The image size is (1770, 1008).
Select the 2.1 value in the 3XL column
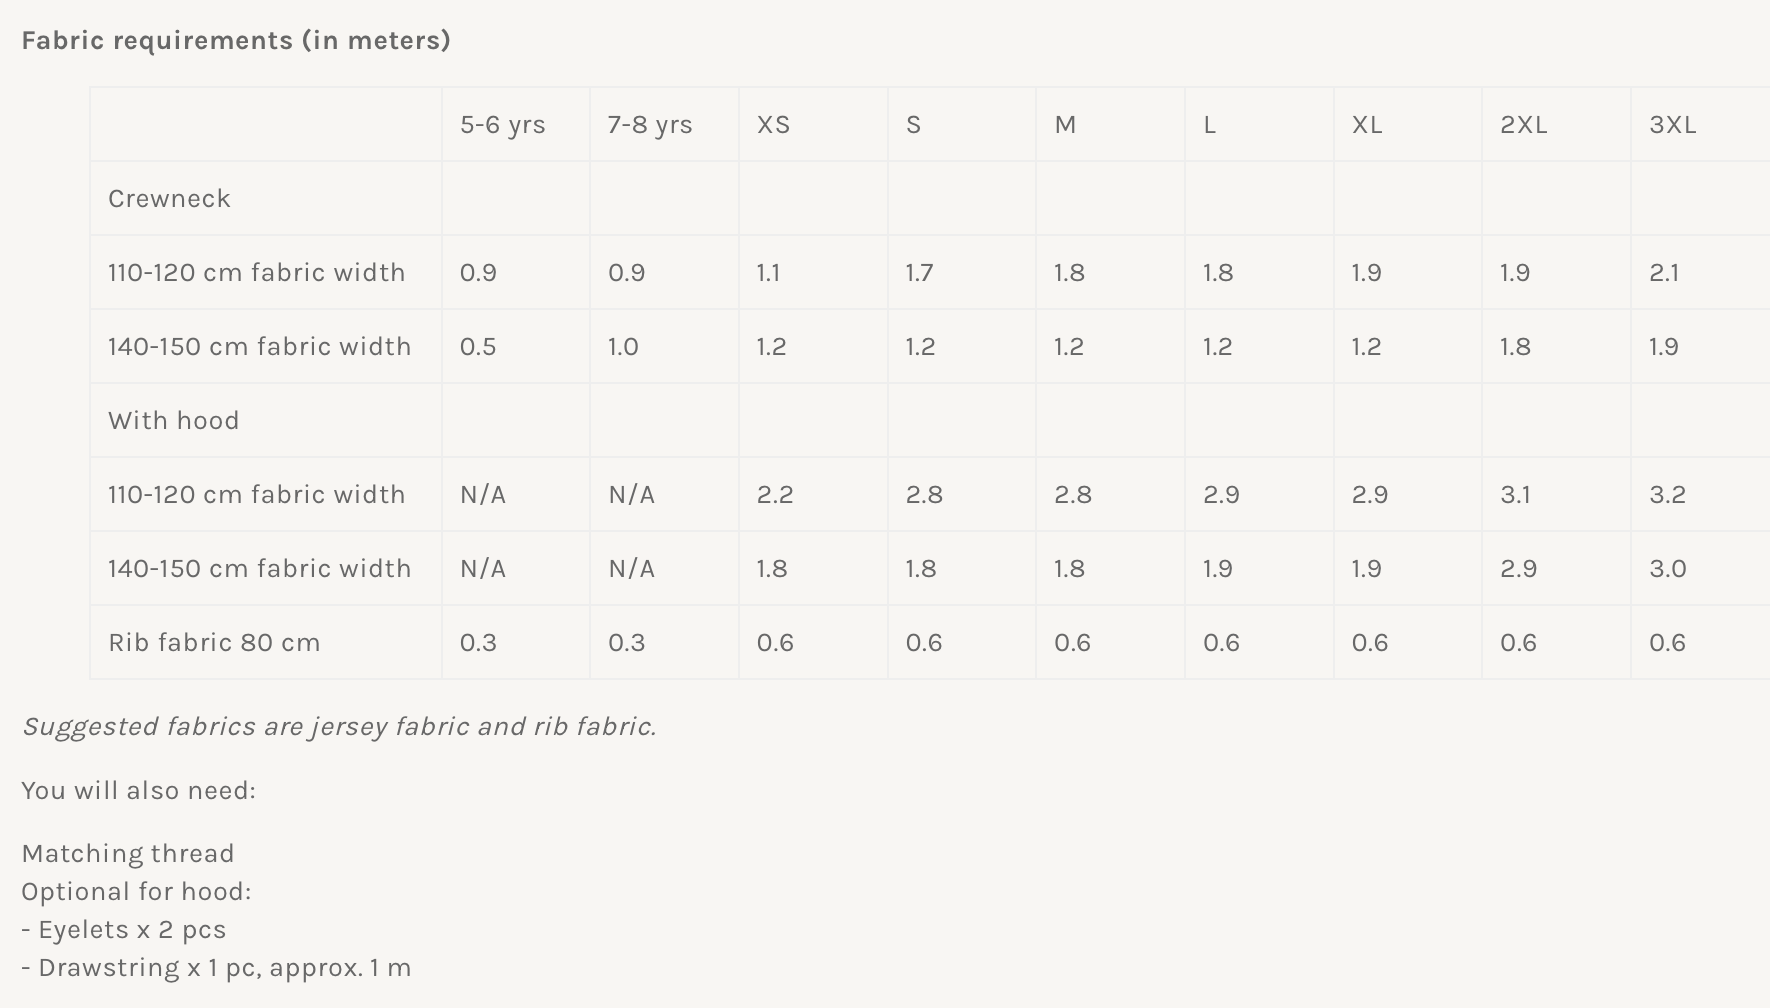point(1664,273)
